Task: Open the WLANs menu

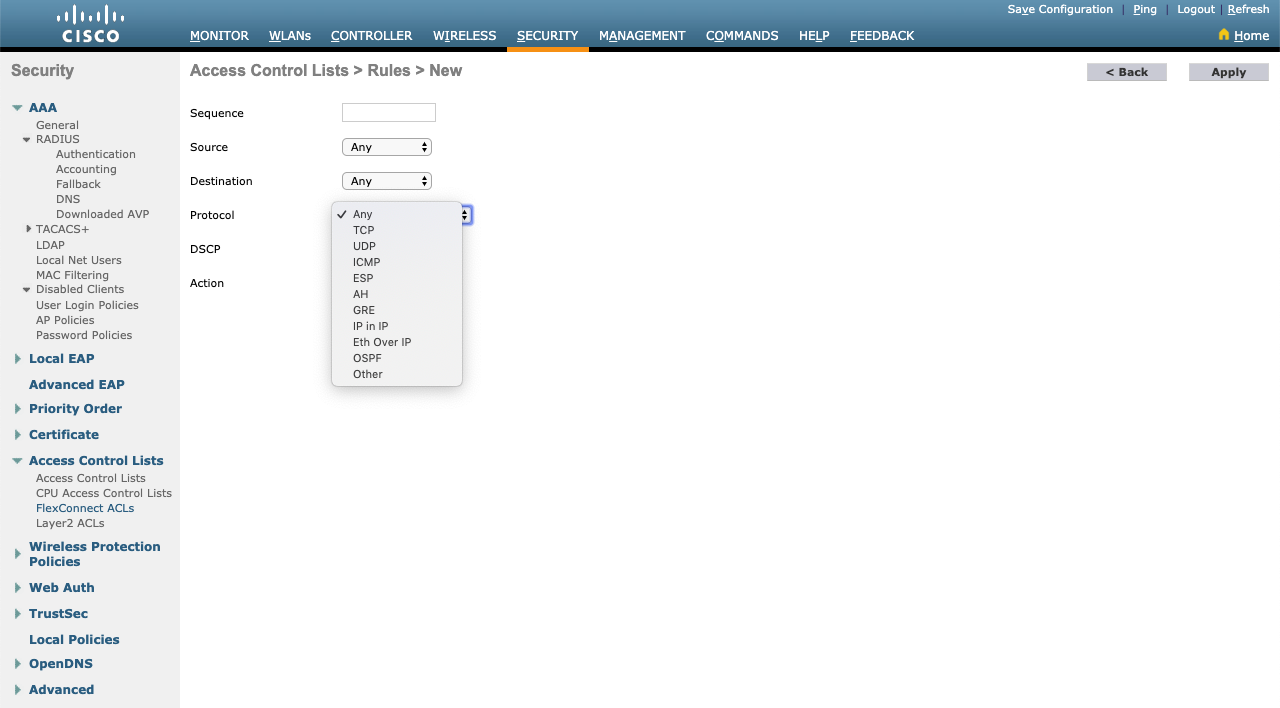Action: pos(289,35)
